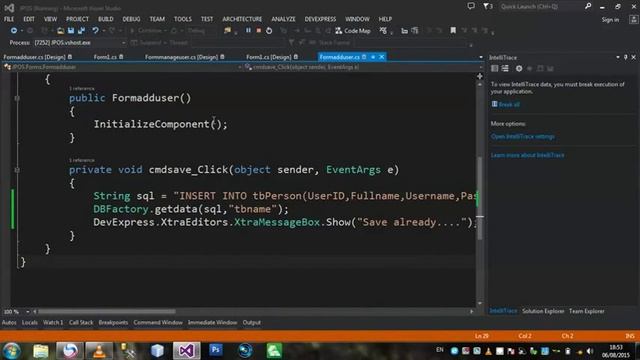
Task: Show IntelliTrace calls view icon
Action: 505,69
